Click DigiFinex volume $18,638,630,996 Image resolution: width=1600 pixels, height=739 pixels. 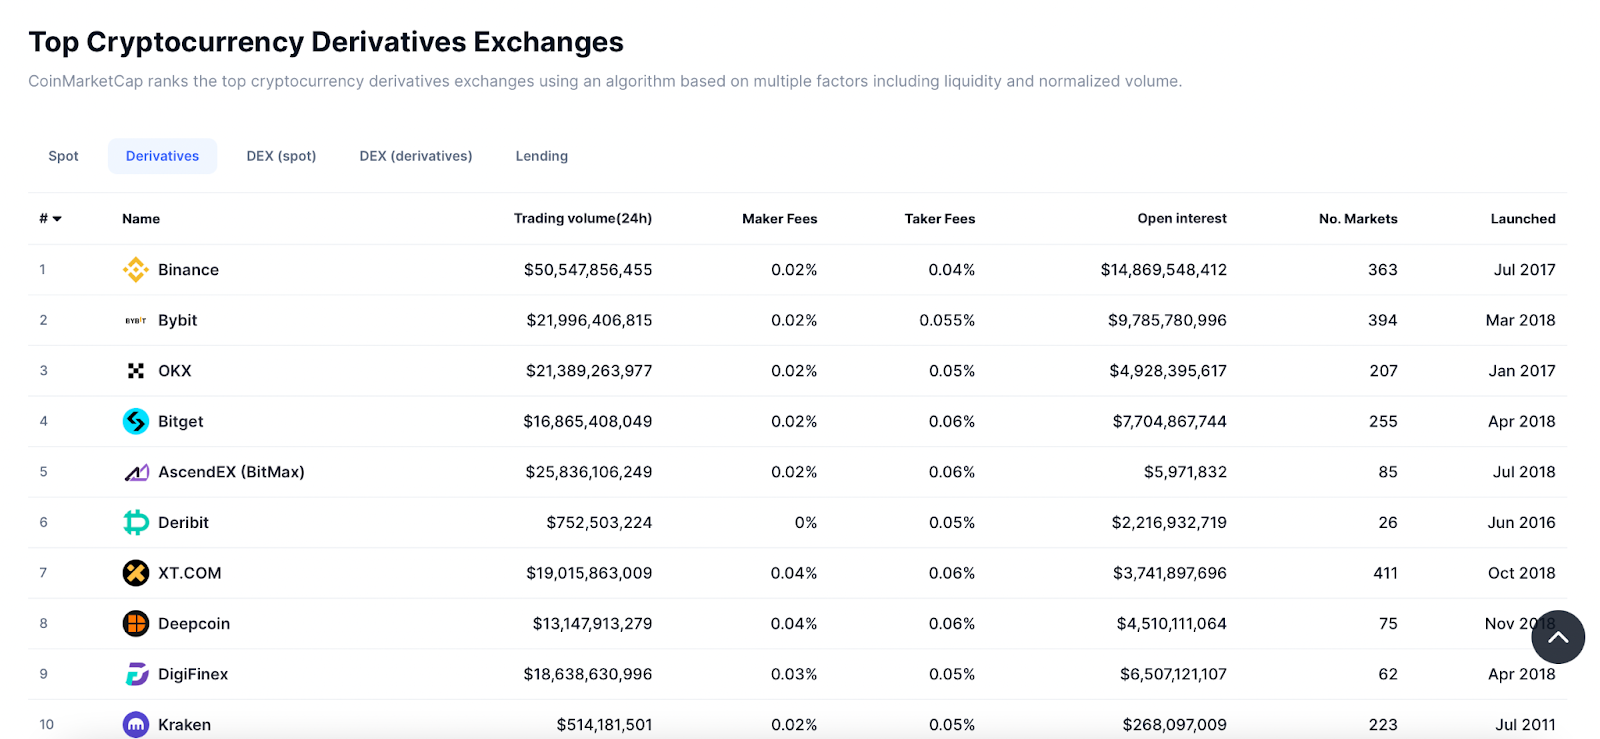point(588,674)
